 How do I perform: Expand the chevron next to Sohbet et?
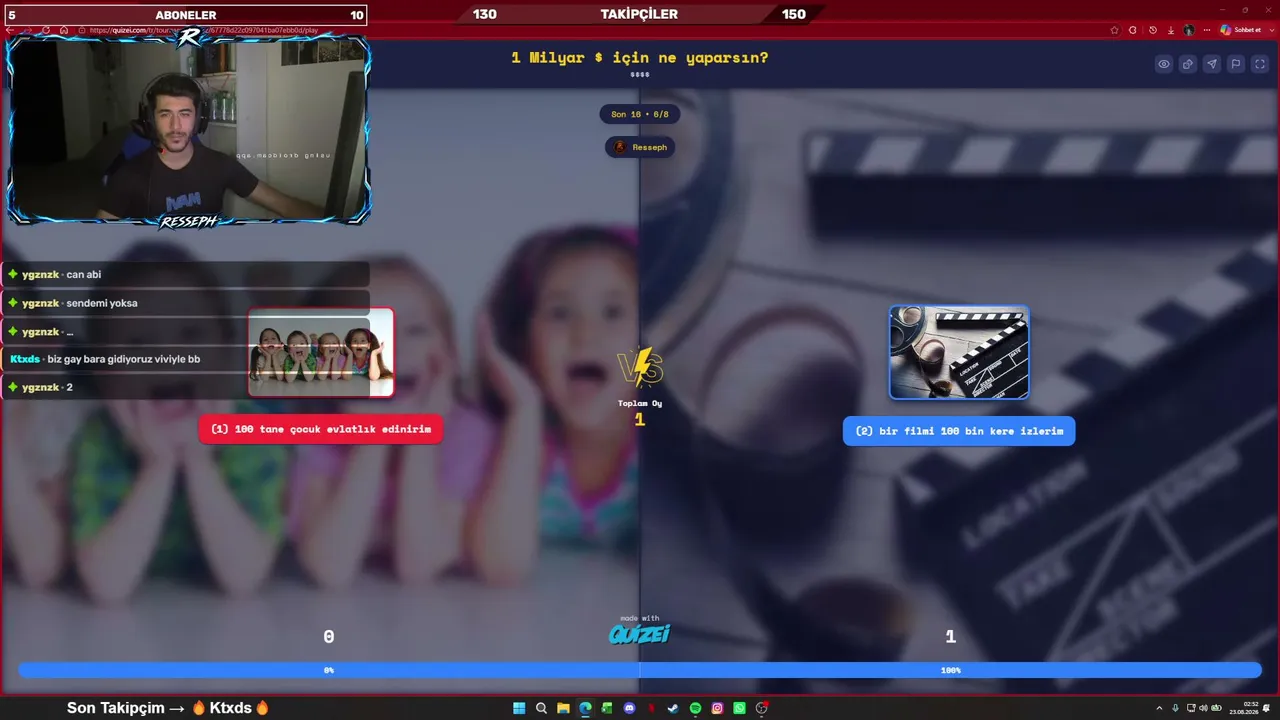click(1270, 30)
